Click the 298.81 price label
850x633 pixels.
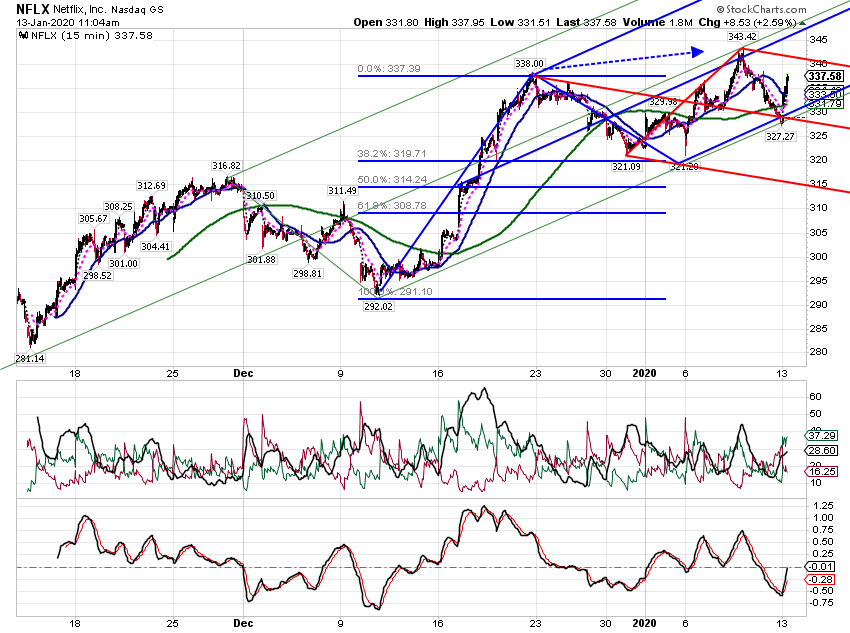tap(307, 274)
